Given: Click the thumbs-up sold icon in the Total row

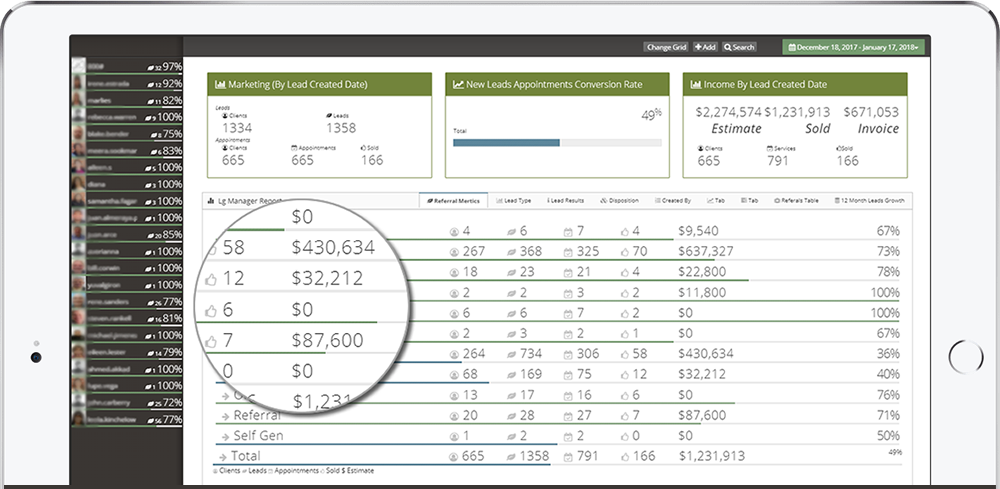Looking at the screenshot, I should (625, 457).
